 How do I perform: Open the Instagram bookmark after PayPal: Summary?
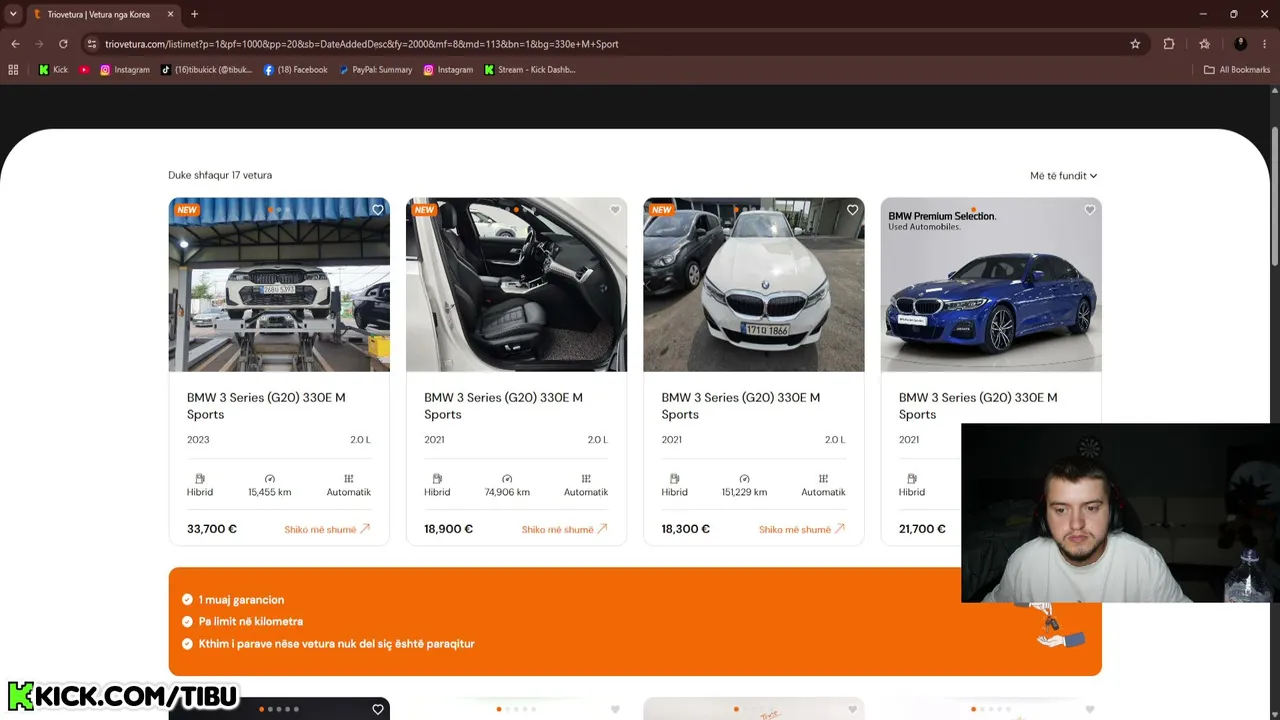coord(448,70)
